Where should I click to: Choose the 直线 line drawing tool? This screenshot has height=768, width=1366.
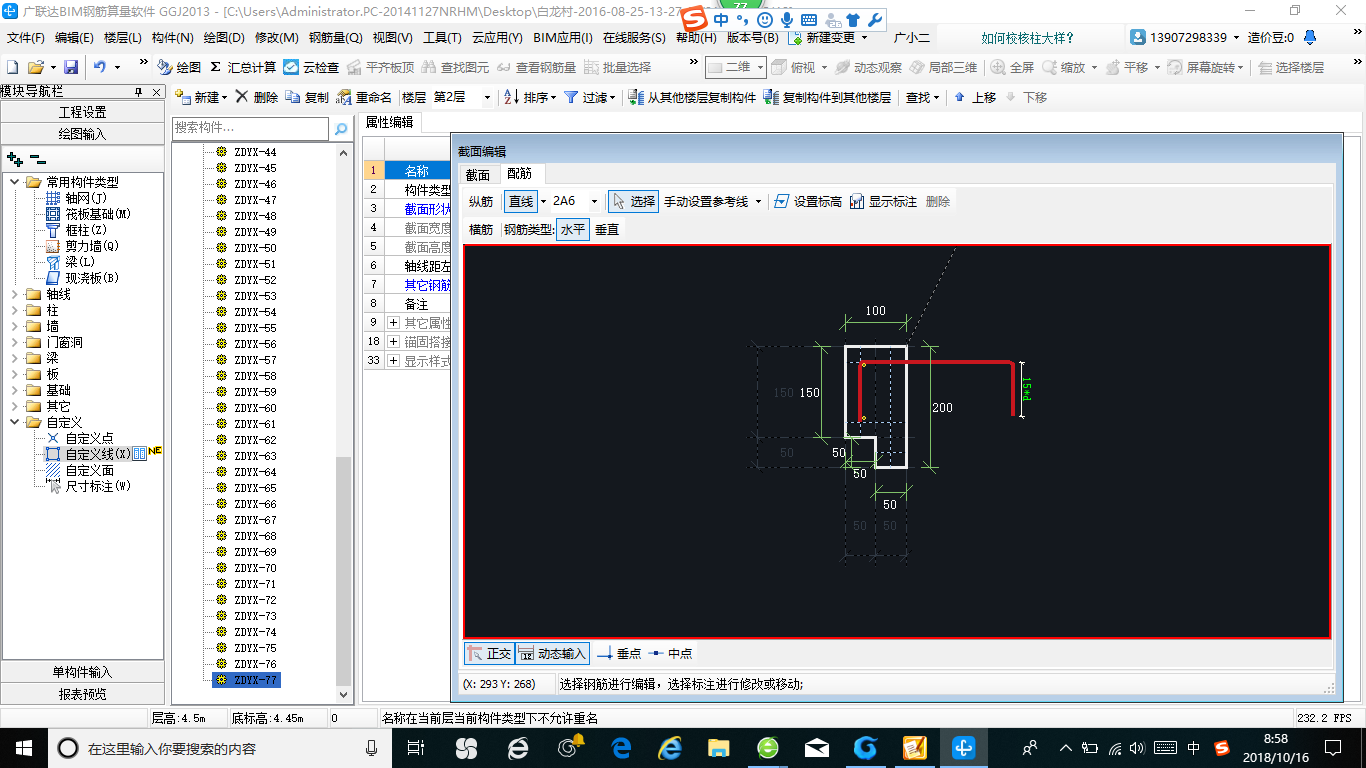(x=520, y=201)
